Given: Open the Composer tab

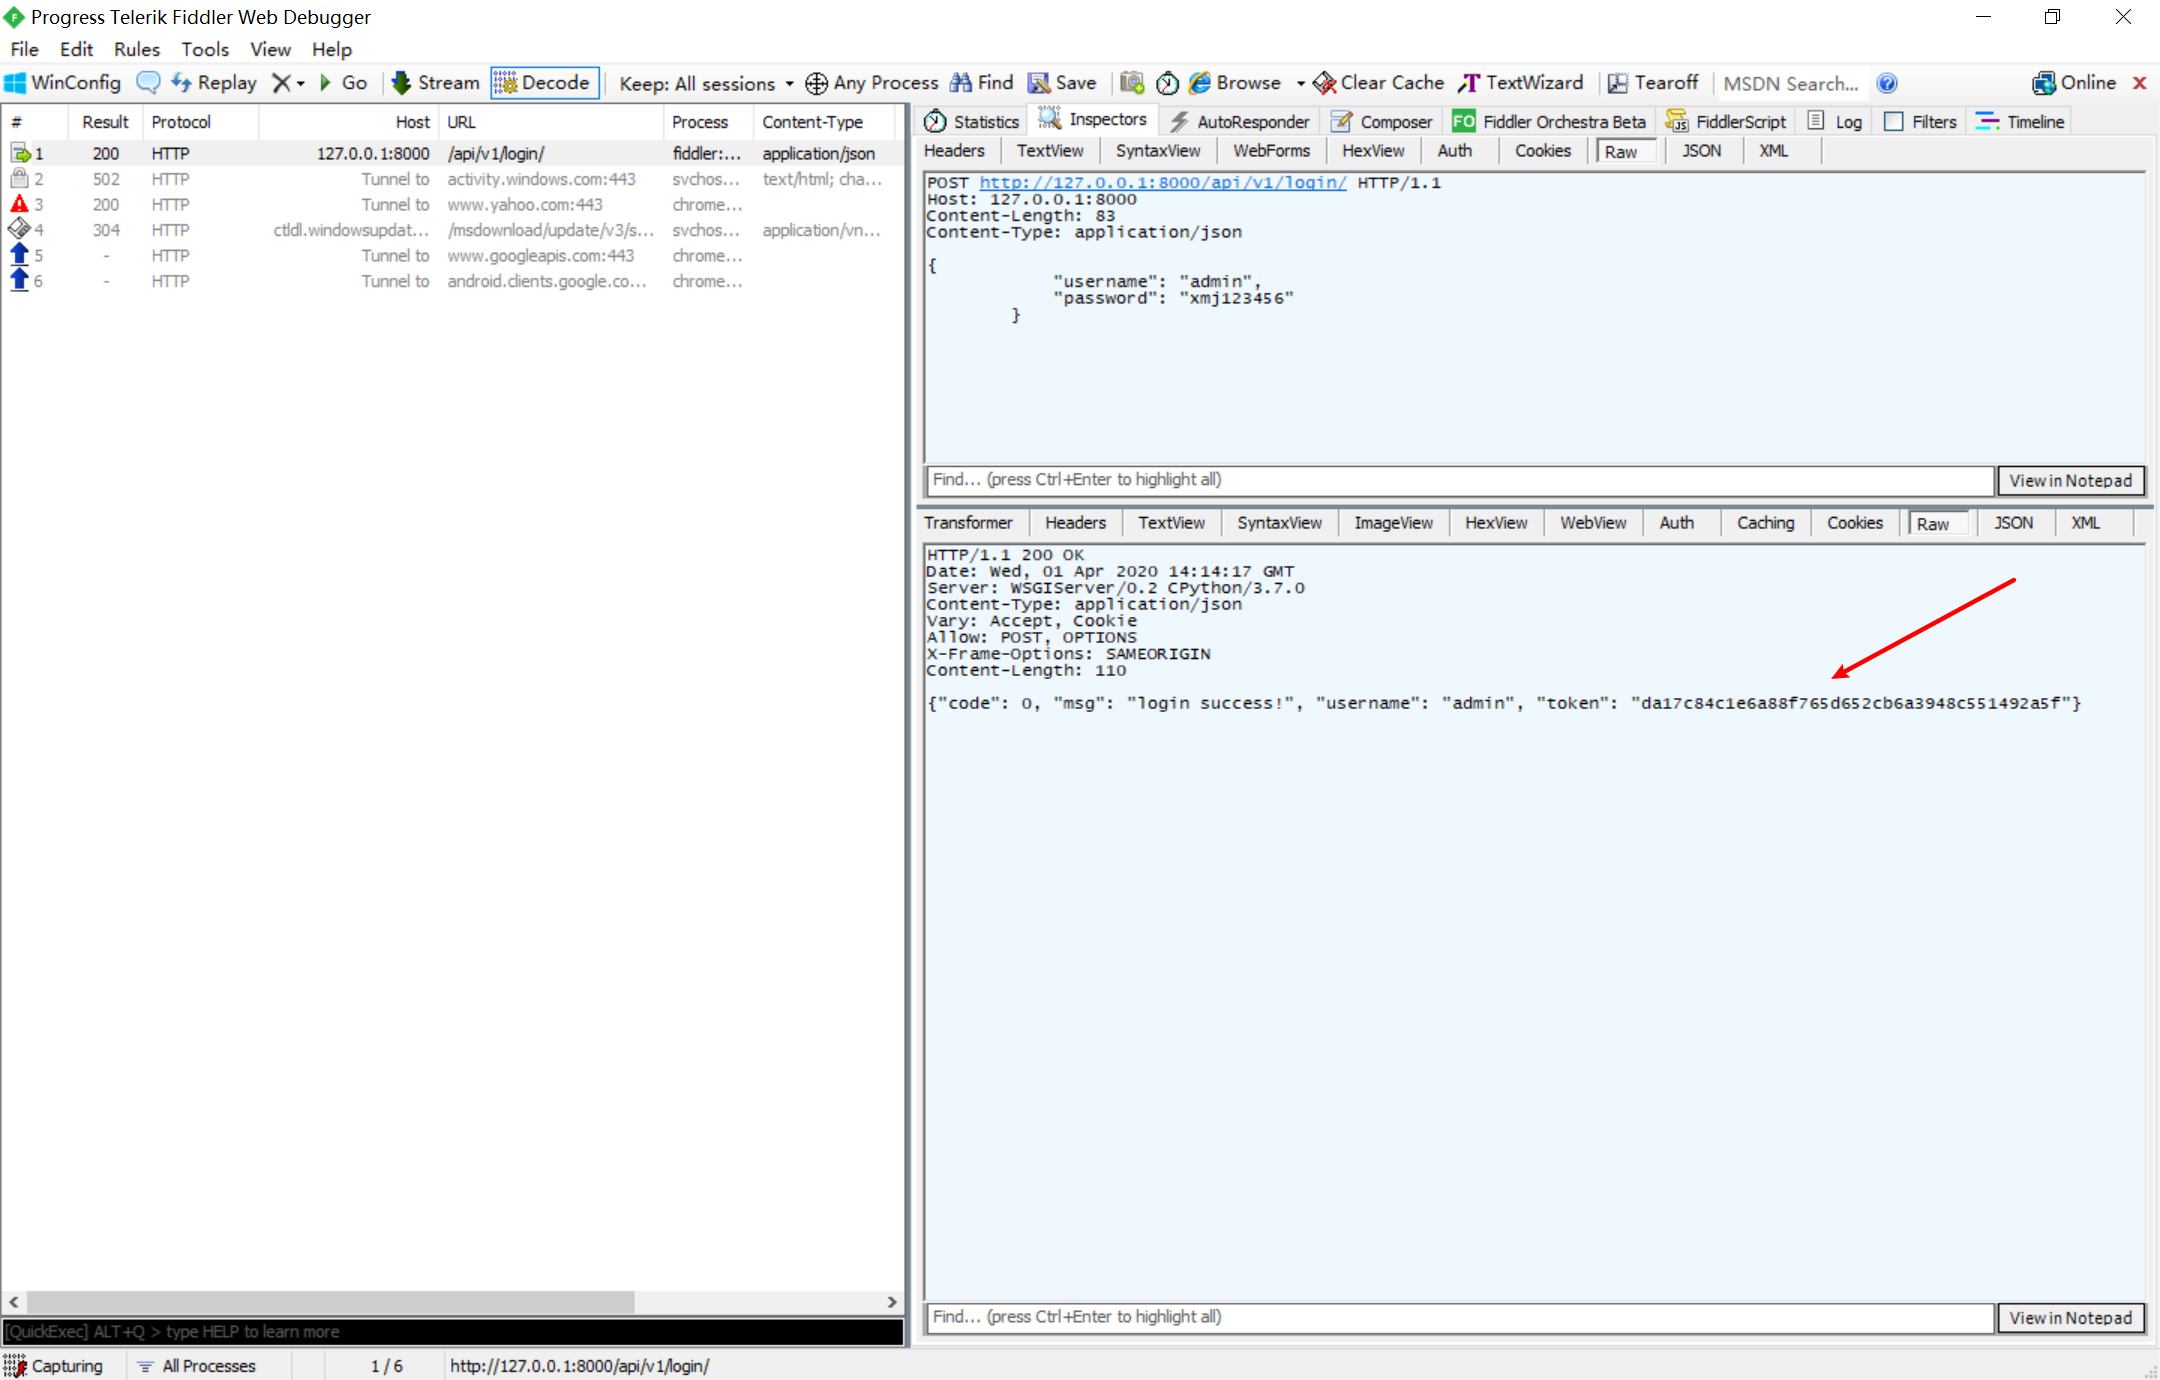Looking at the screenshot, I should pyautogui.click(x=1382, y=121).
